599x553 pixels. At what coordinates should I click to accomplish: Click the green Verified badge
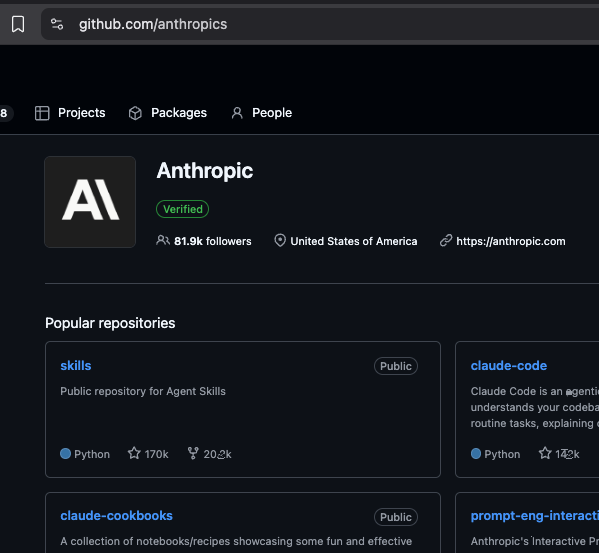click(183, 209)
